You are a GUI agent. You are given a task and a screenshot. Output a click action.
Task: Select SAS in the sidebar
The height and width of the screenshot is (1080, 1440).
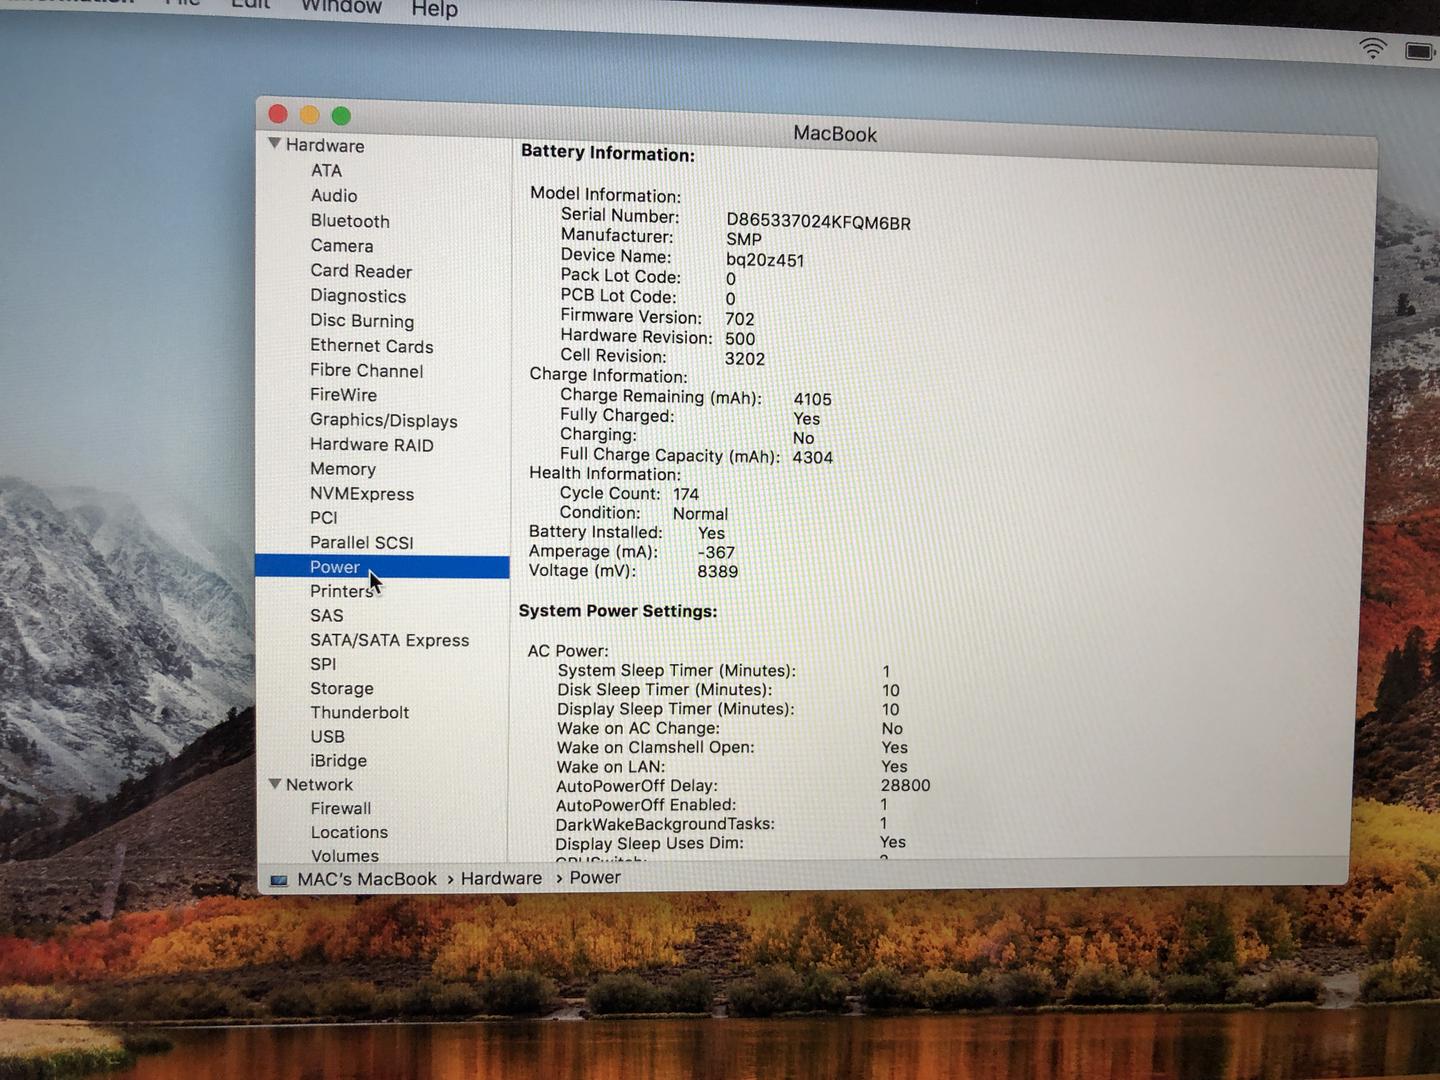pos(327,616)
